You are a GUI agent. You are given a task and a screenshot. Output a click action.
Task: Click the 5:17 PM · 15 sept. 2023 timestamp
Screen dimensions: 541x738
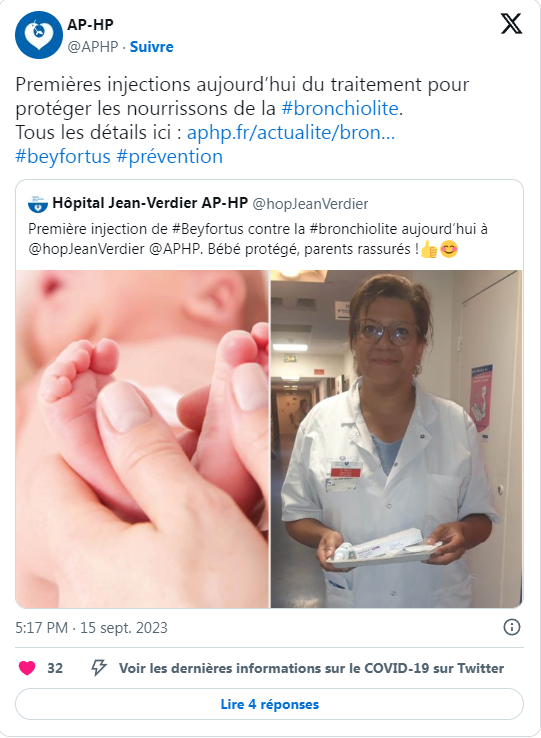(91, 627)
